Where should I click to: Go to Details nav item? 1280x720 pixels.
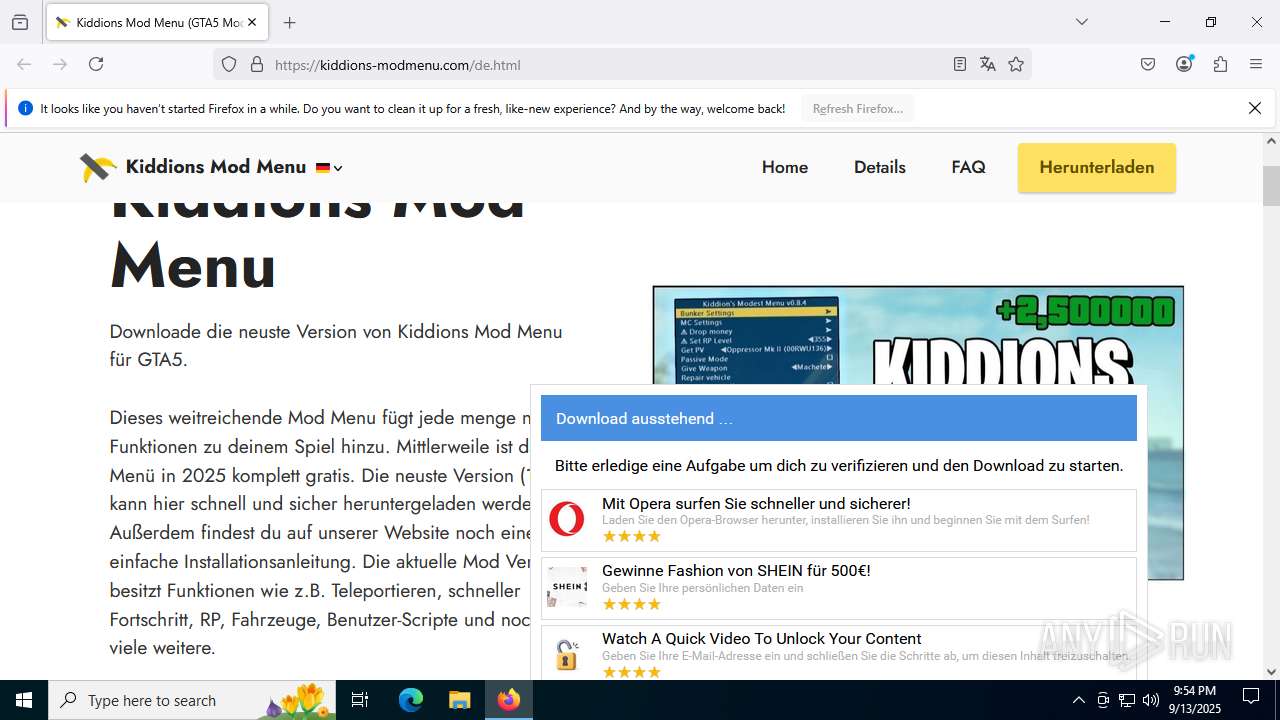880,167
